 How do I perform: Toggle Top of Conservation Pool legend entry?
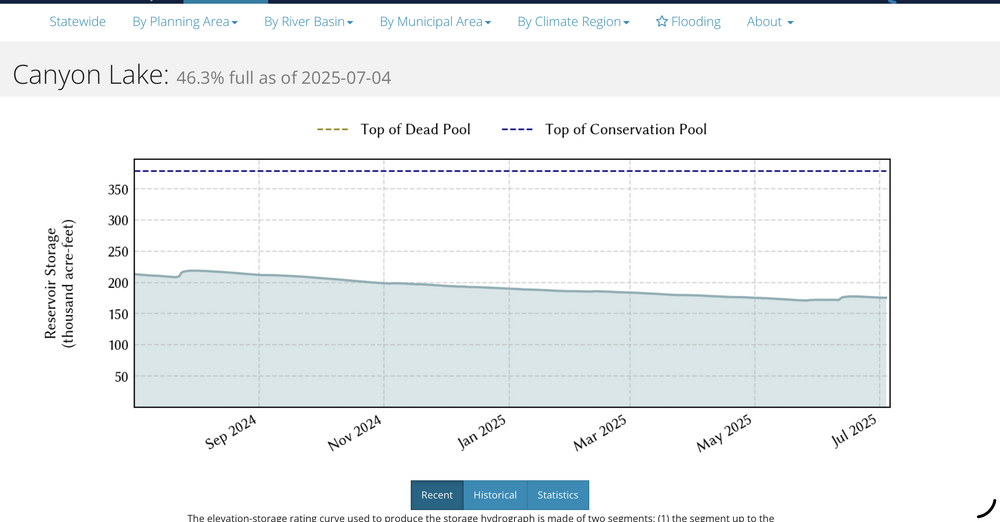(x=604, y=129)
